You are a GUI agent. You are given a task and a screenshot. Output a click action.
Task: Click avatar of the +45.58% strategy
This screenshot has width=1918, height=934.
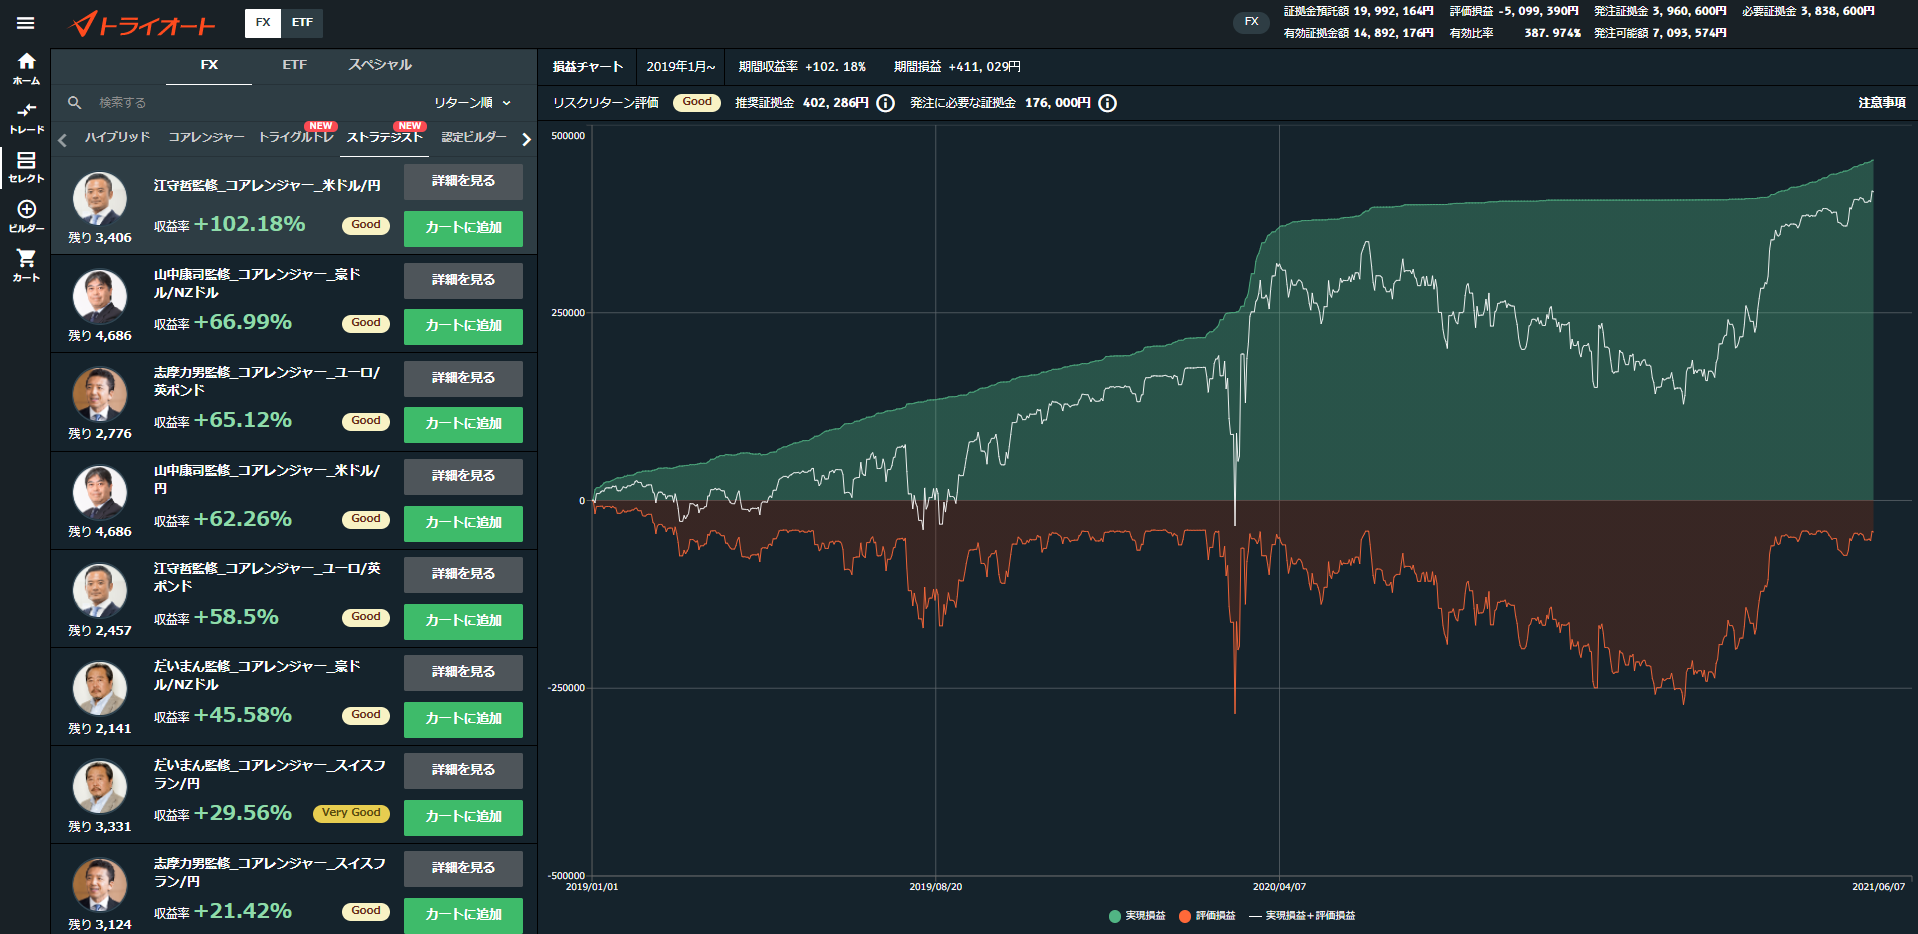(100, 689)
